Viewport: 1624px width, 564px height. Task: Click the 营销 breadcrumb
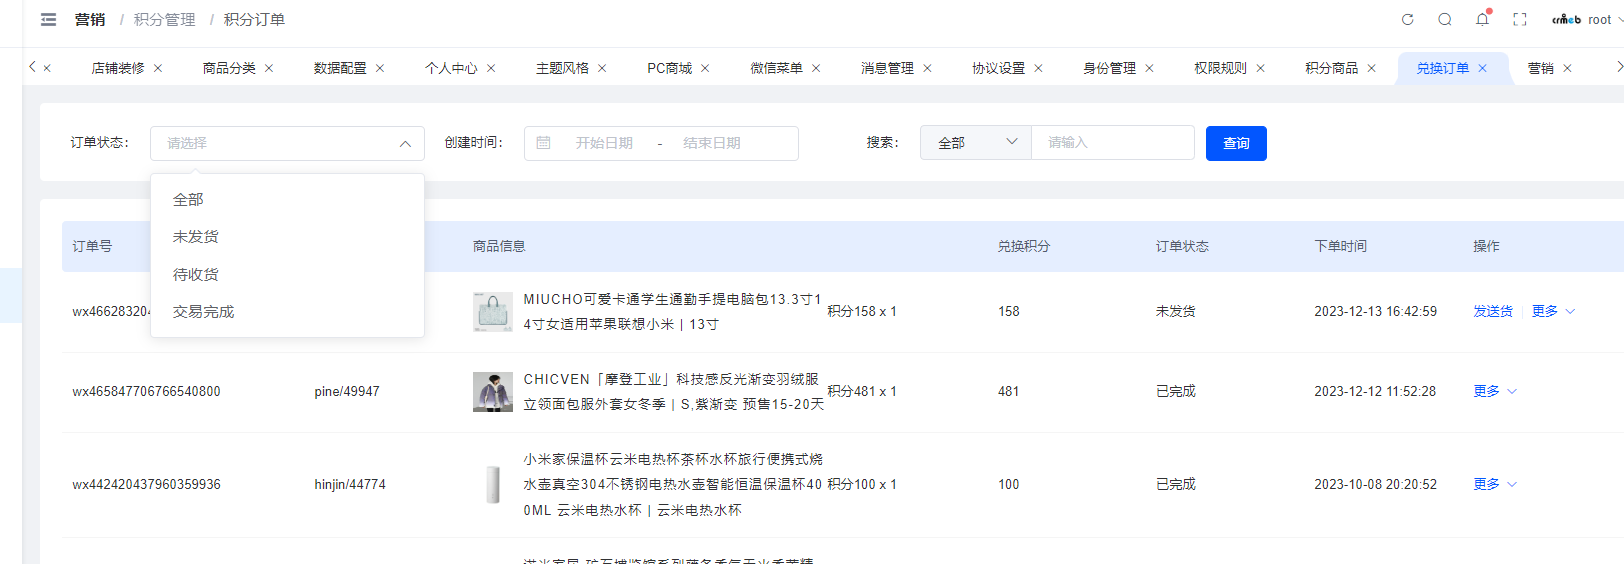[x=90, y=20]
